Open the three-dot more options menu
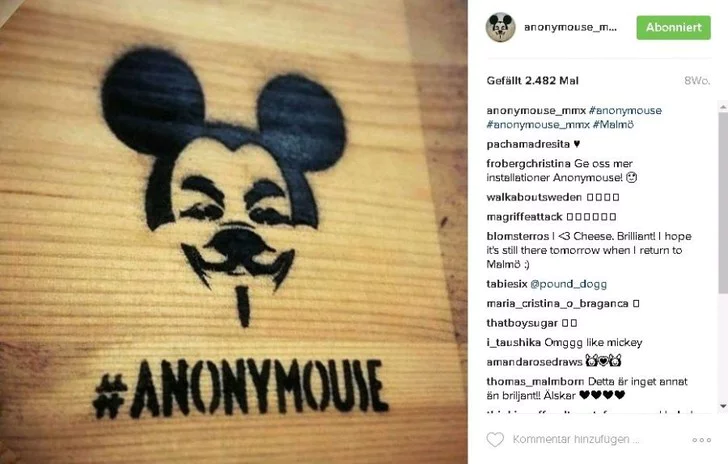The image size is (728, 464). 701,440
